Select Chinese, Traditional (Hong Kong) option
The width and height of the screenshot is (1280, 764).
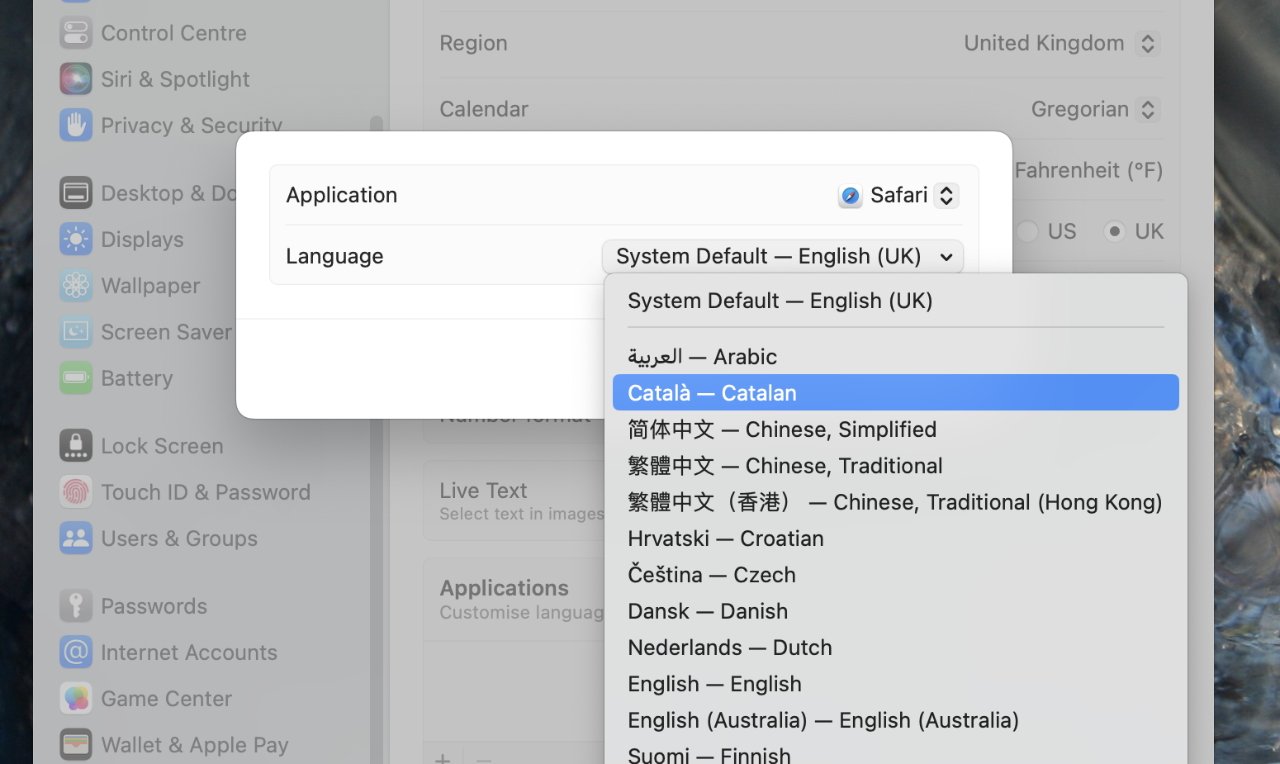tap(896, 502)
